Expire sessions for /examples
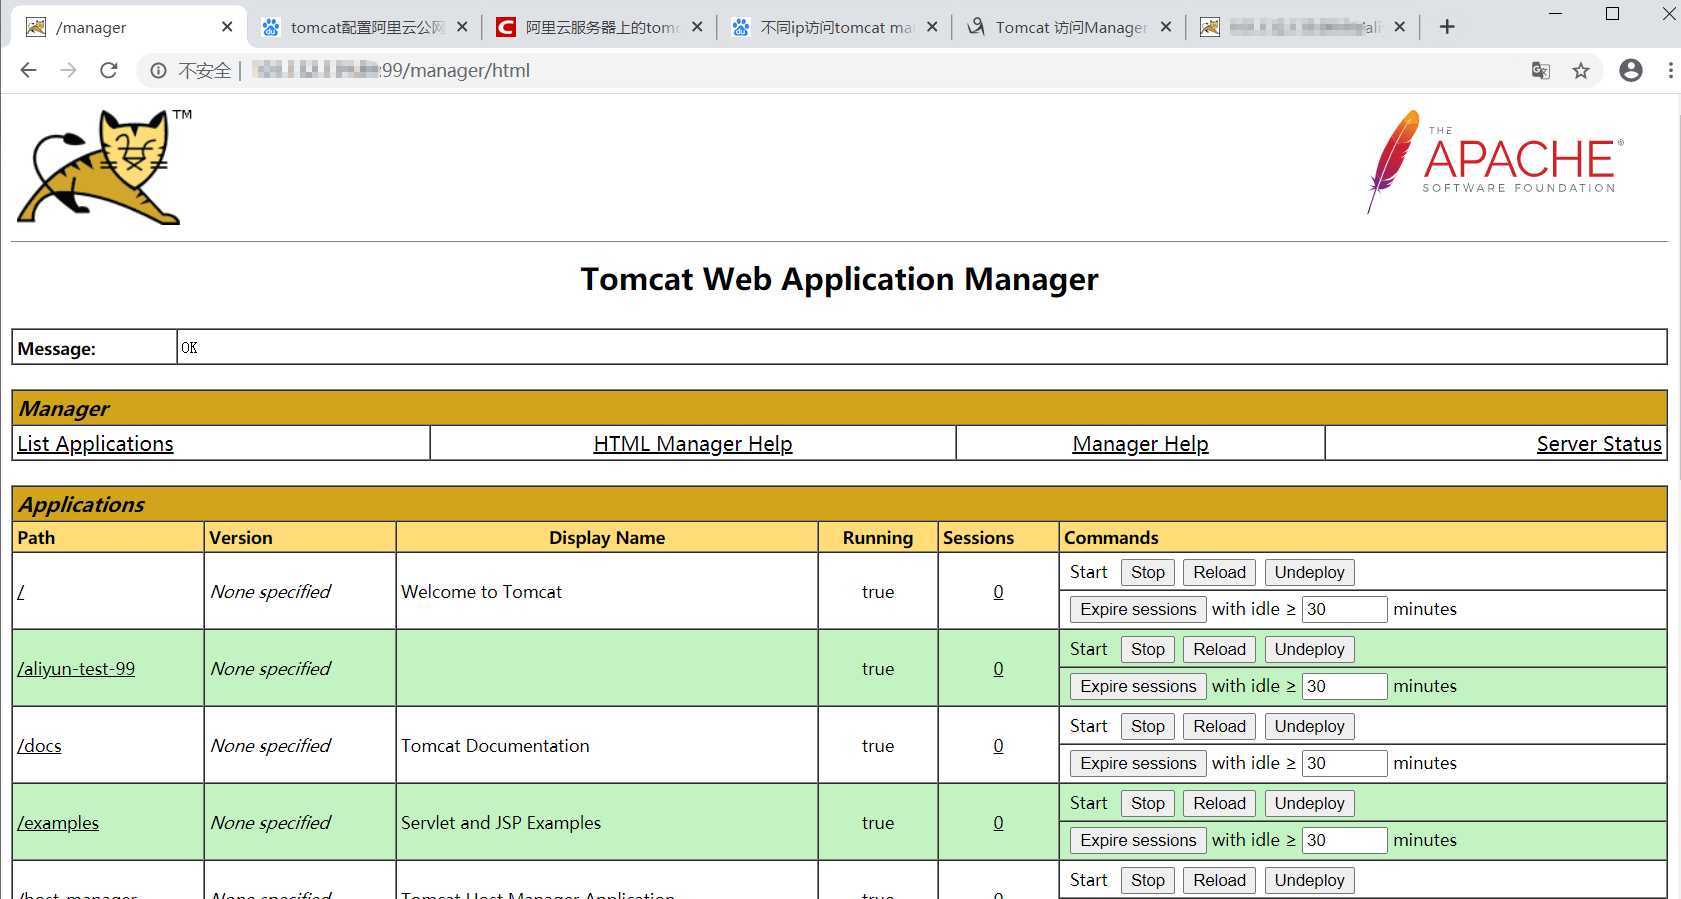 [1138, 840]
